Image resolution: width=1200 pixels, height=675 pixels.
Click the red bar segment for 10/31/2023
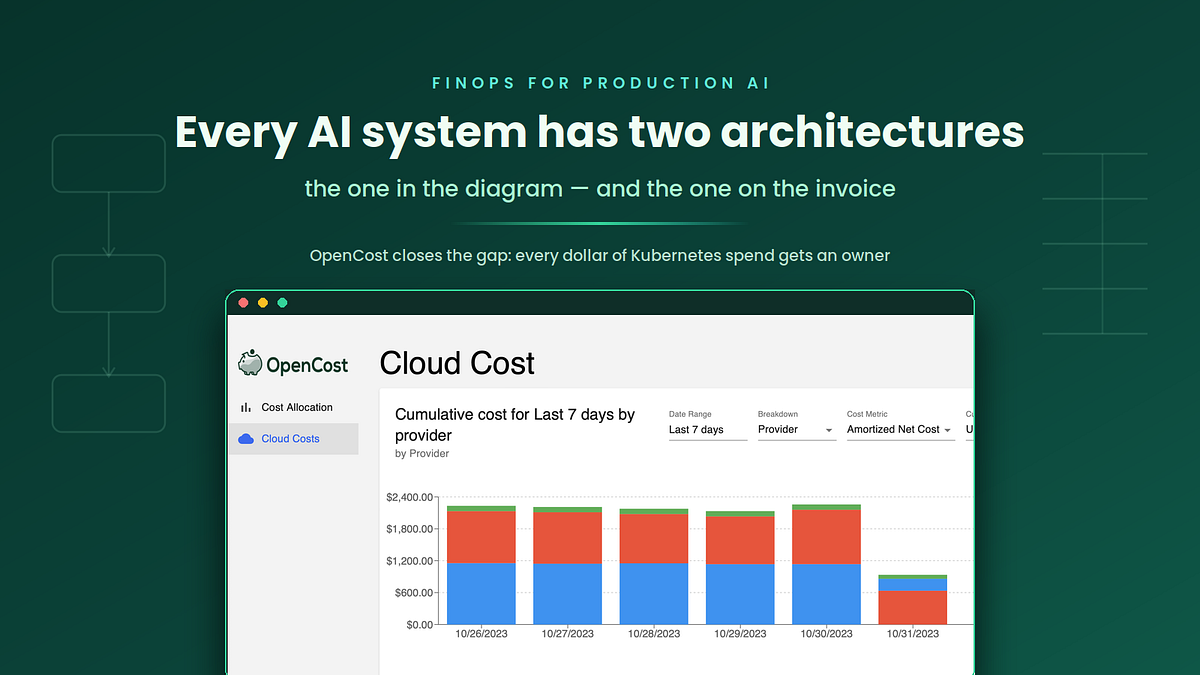(x=913, y=607)
